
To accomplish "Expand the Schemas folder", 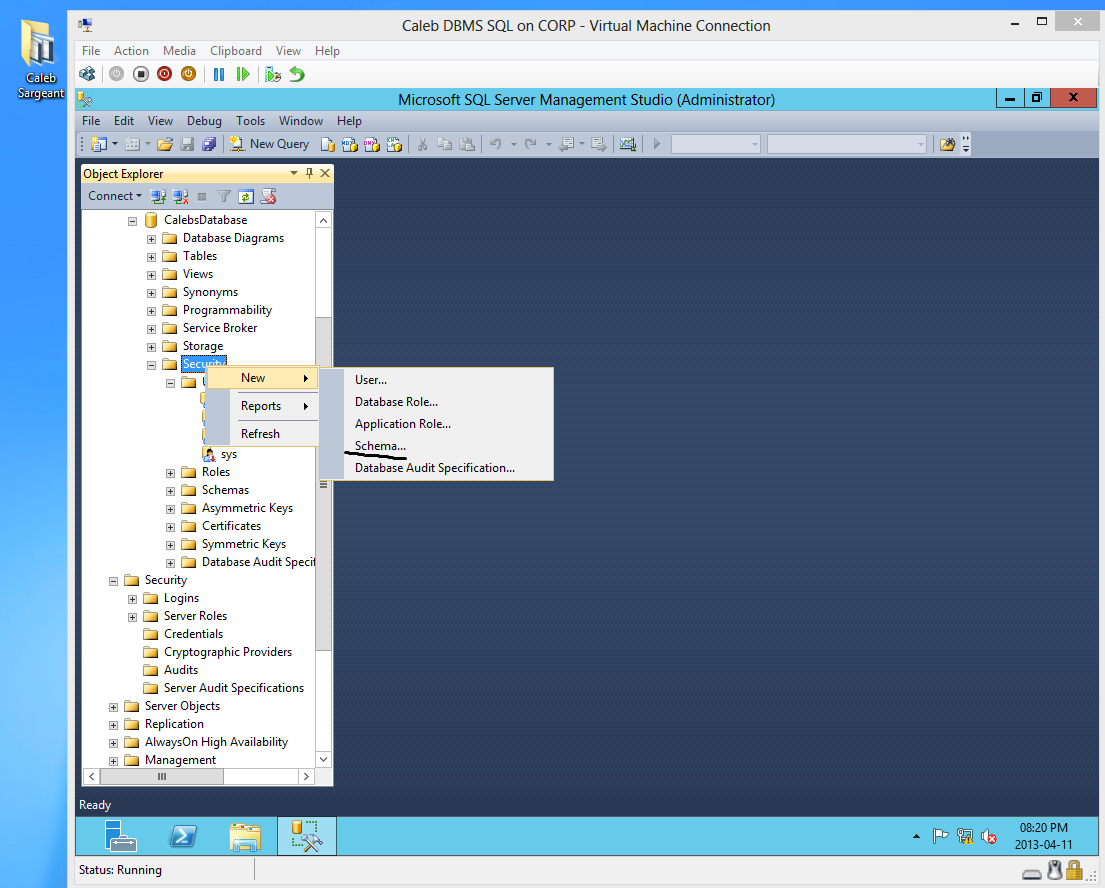I will click(x=171, y=491).
